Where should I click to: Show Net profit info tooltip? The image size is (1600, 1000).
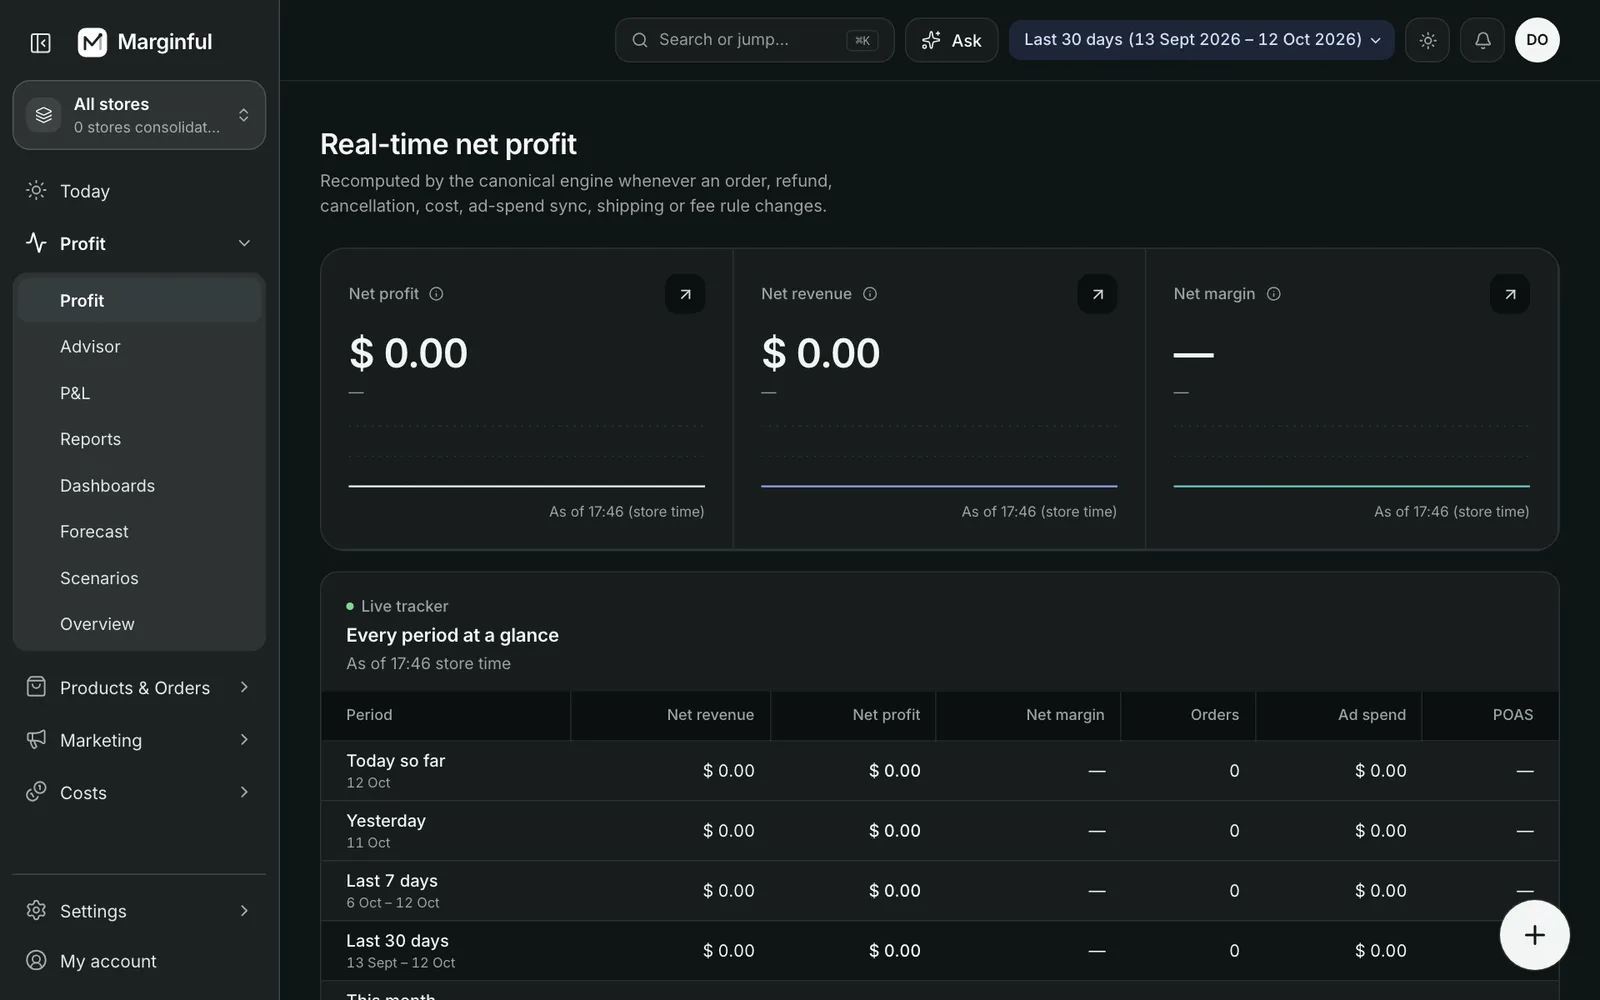(436, 294)
